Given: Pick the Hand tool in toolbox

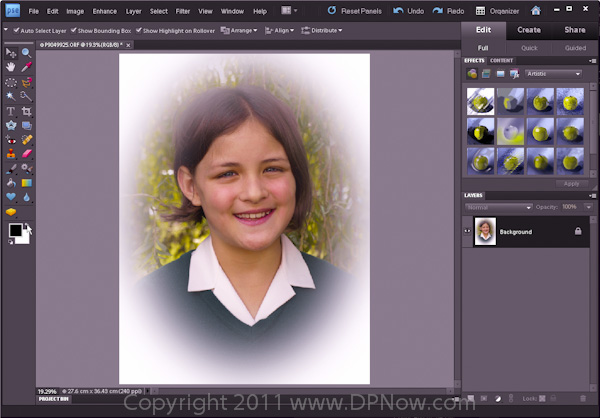Looking at the screenshot, I should (x=11, y=67).
